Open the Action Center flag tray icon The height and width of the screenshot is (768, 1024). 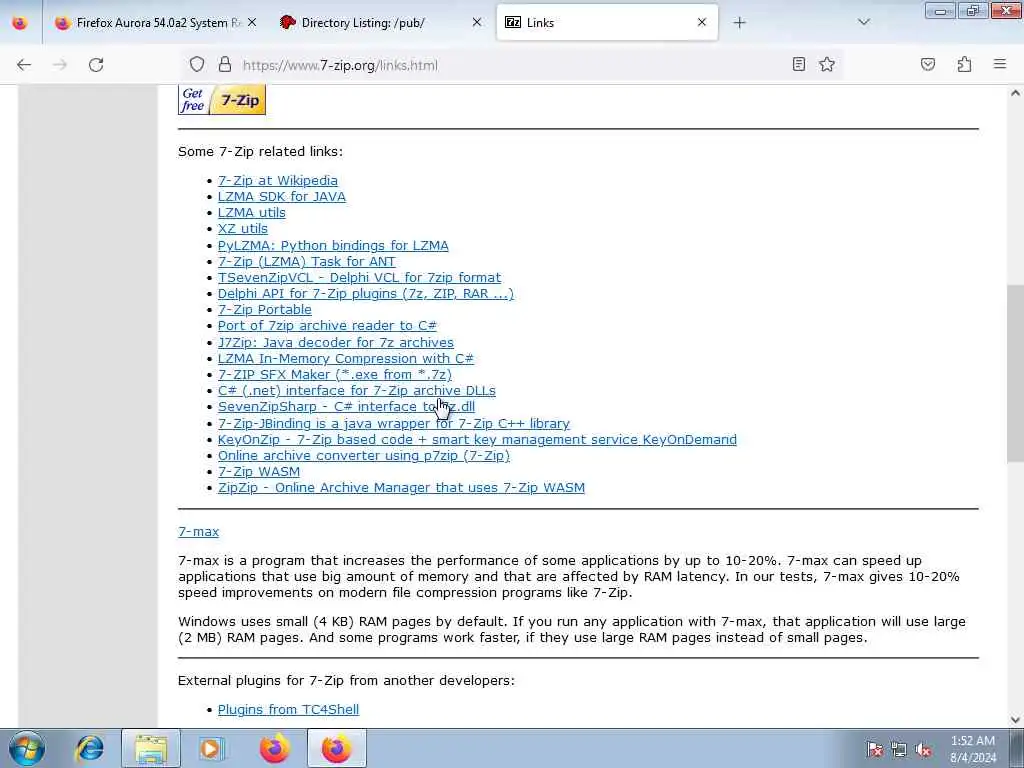[875, 750]
